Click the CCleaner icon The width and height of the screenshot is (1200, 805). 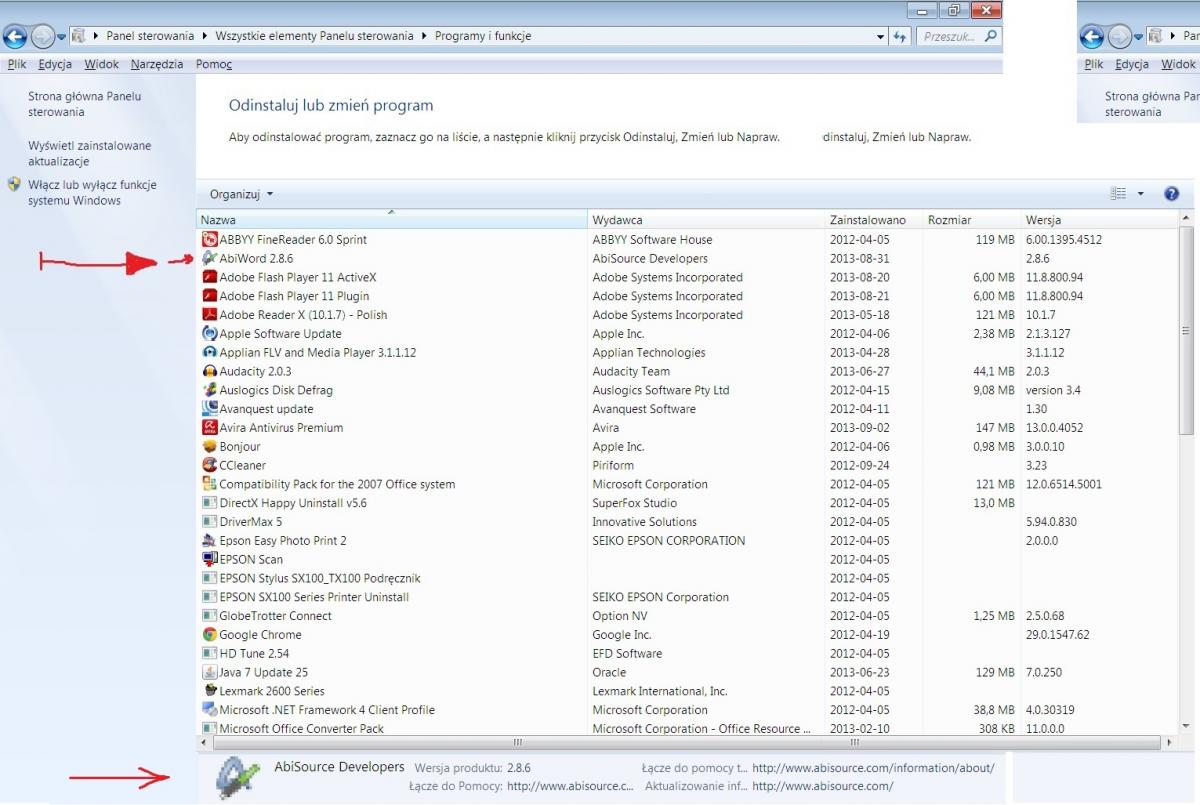(209, 465)
